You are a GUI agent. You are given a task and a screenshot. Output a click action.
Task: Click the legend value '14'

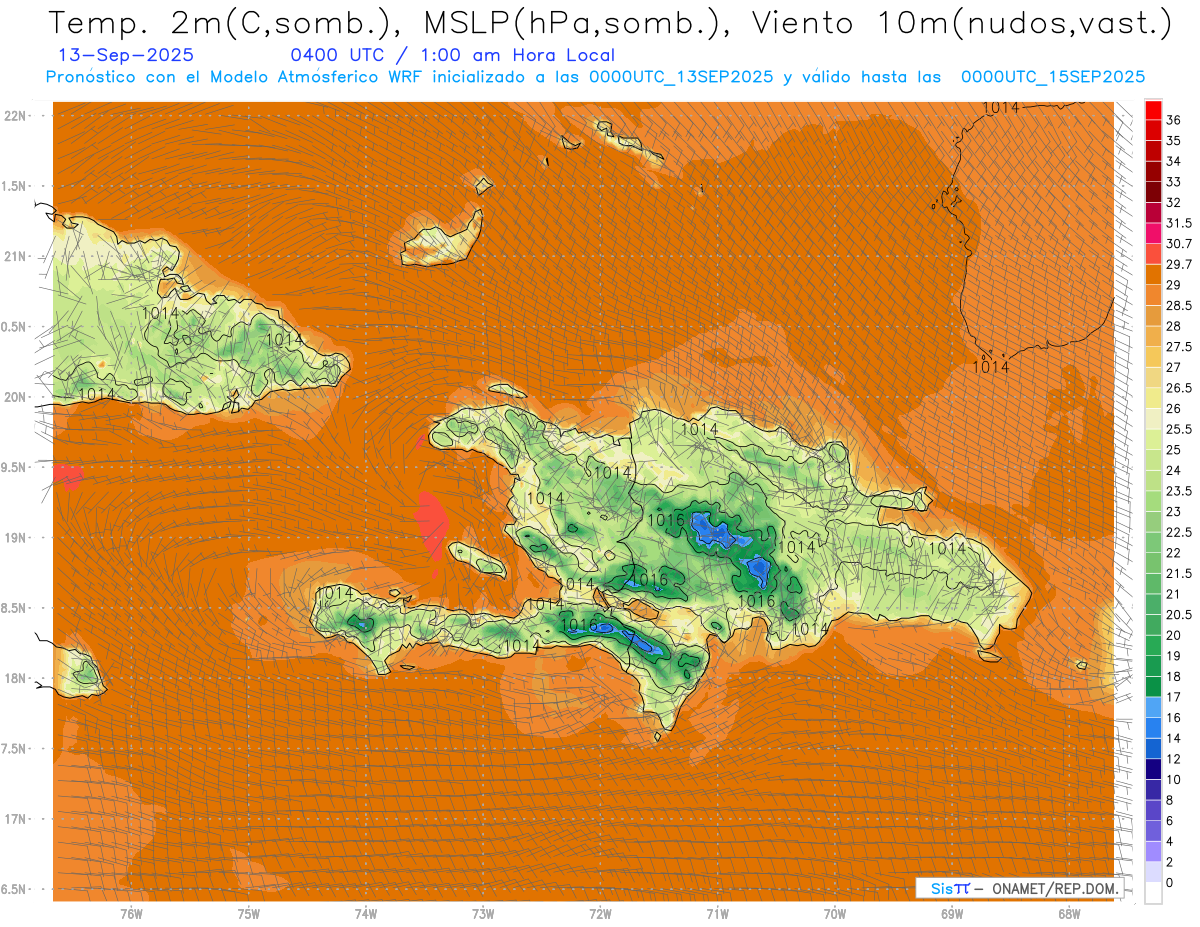tap(1174, 738)
